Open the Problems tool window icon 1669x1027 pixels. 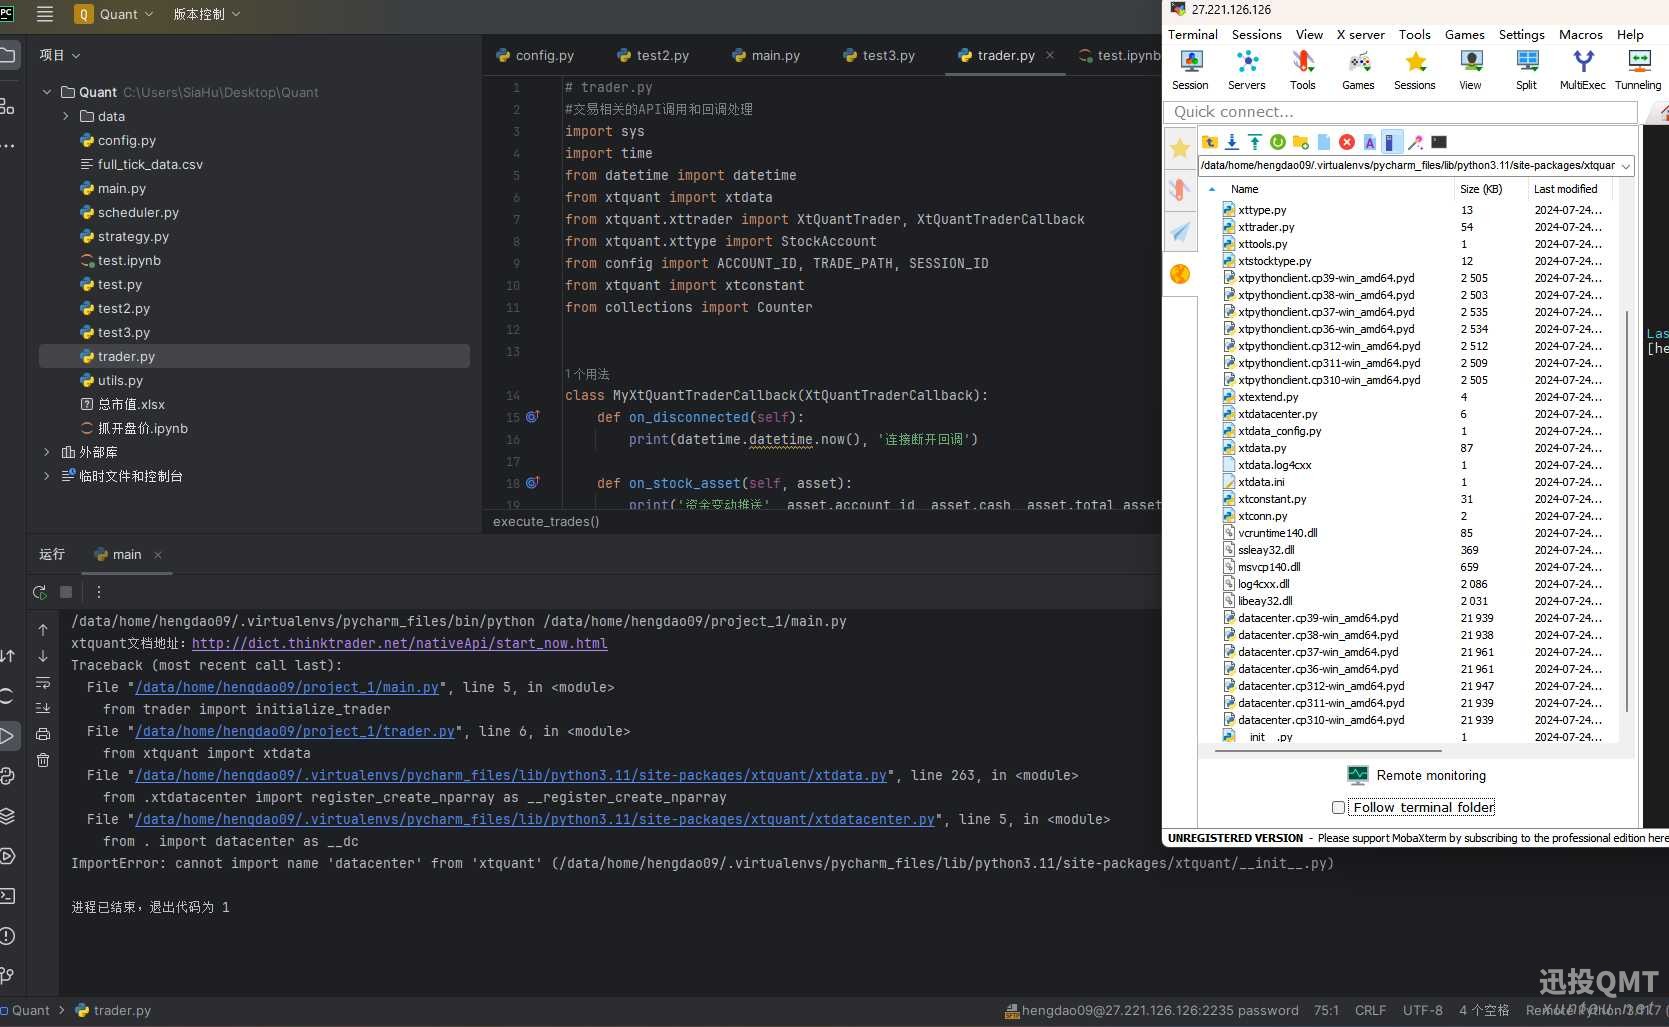coord(7,936)
